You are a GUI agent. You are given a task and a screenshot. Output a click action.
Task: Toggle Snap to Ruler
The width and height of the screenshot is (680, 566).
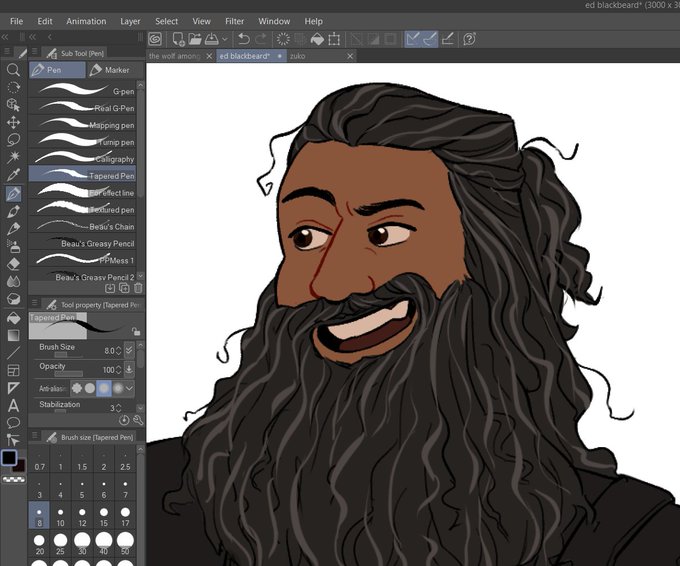point(413,39)
